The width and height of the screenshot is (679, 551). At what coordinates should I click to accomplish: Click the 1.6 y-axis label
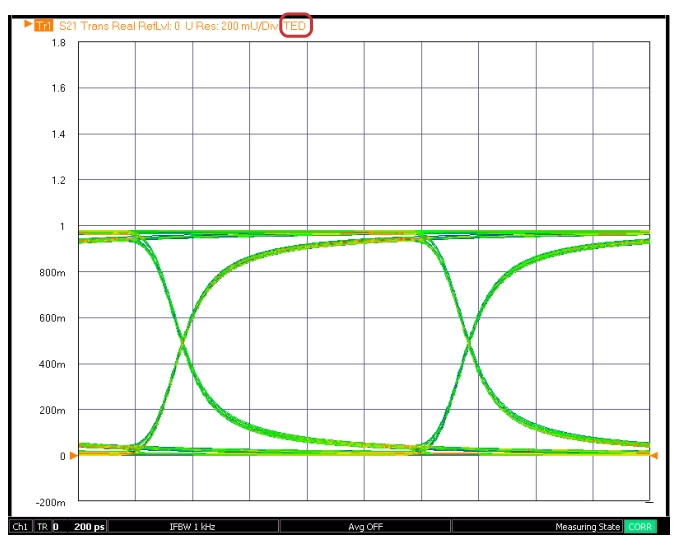58,88
